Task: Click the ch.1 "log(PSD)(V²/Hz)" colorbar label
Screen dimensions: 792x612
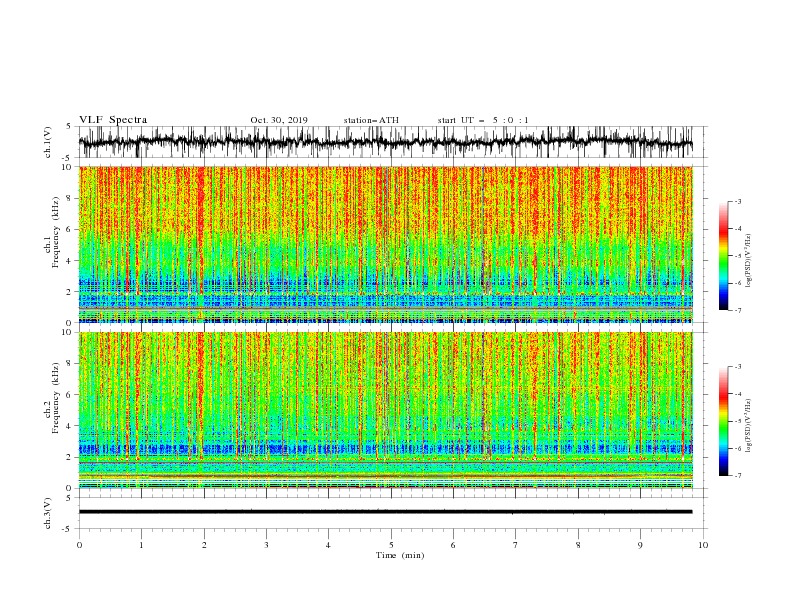Action: [748, 261]
